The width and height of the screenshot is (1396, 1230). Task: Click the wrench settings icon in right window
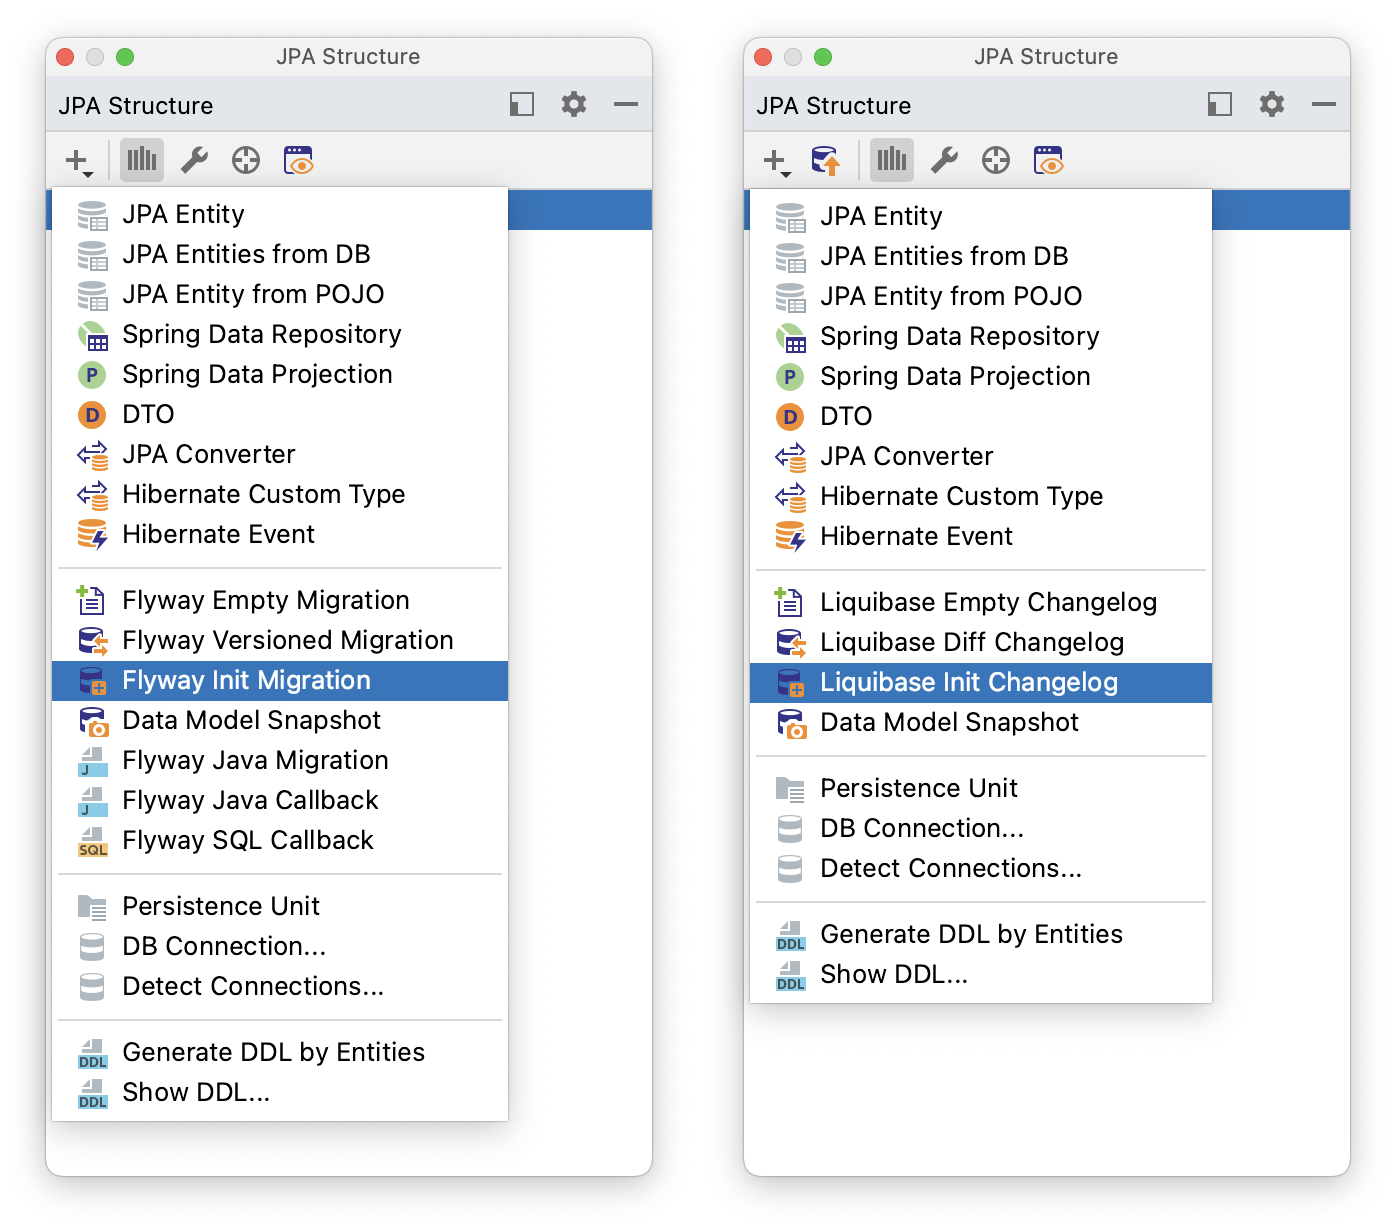point(944,160)
